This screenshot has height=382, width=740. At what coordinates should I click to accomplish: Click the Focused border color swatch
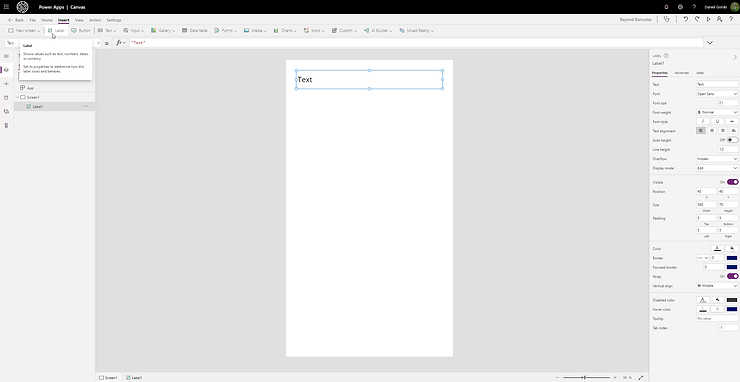(732, 267)
